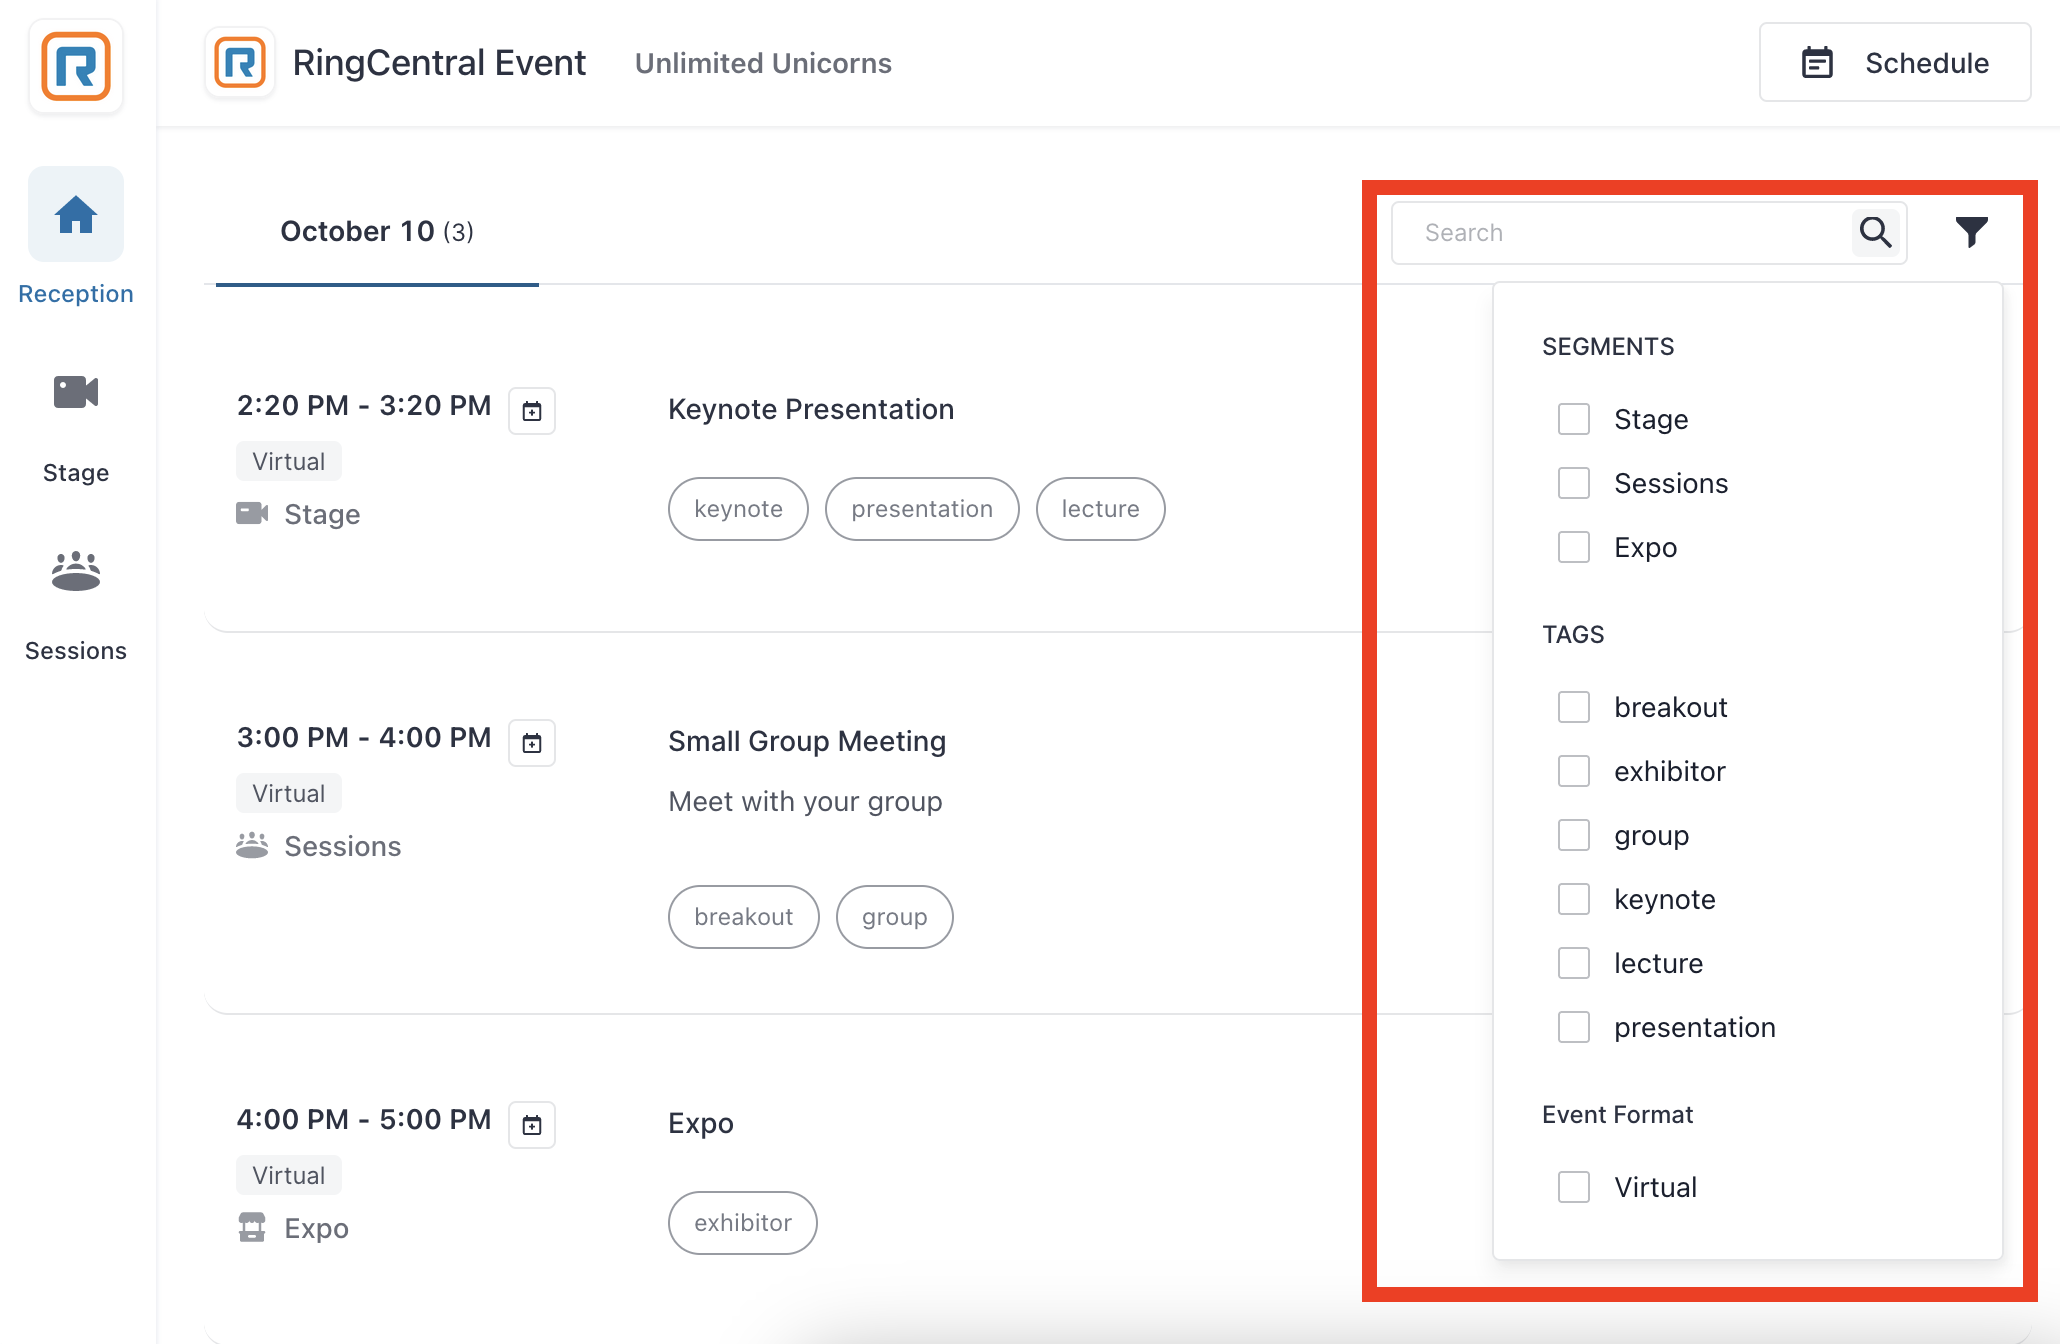Viewport: 2060px width, 1344px height.
Task: Toggle the filter funnel icon
Action: 1972,232
